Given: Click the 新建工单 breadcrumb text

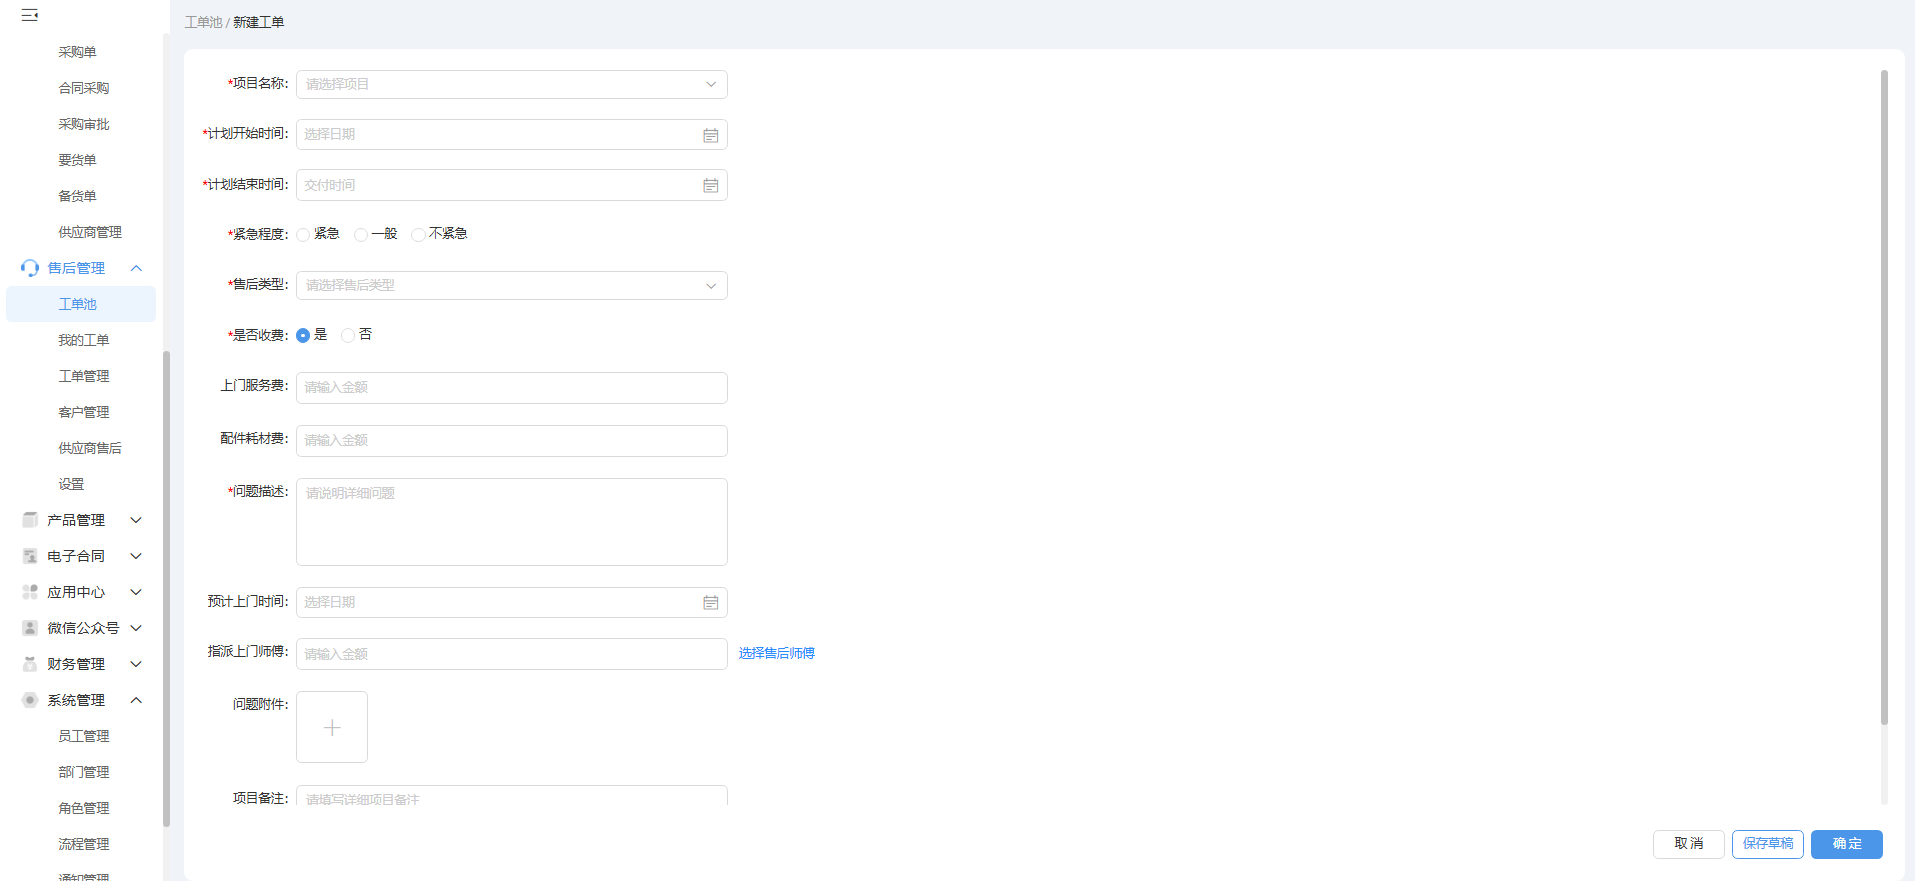Looking at the screenshot, I should tap(259, 22).
